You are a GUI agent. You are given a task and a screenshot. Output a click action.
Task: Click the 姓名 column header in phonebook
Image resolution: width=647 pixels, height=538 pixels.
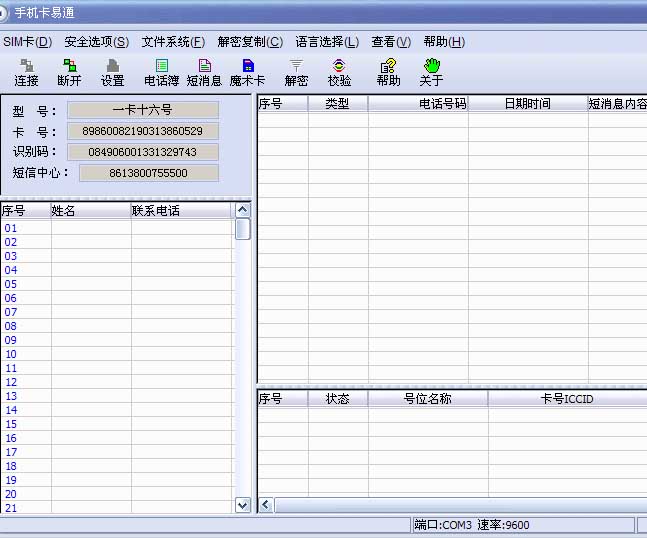[x=91, y=210]
